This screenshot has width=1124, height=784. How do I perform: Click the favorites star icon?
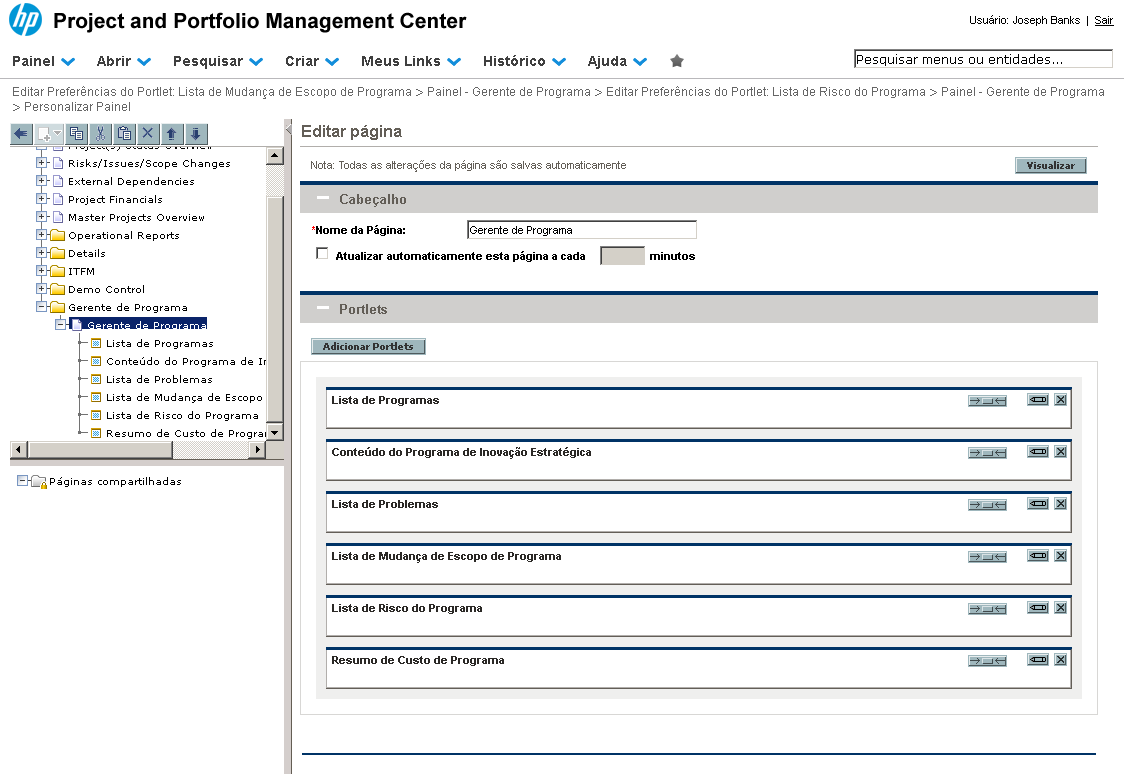pyautogui.click(x=677, y=61)
